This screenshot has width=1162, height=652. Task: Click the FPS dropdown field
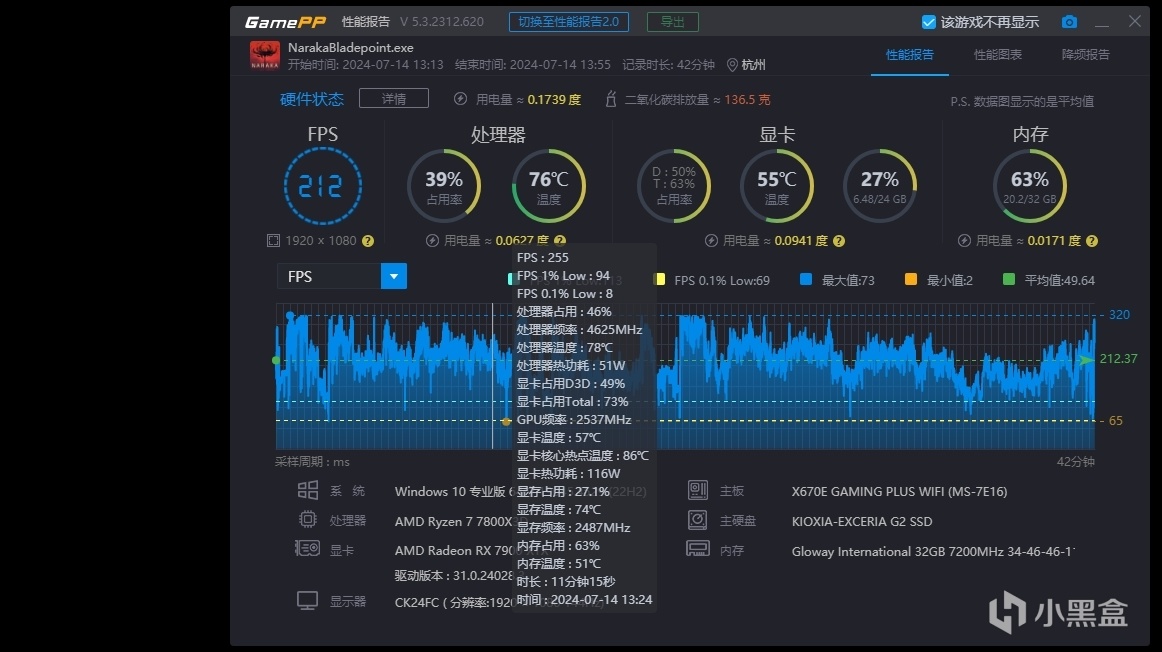coord(342,276)
